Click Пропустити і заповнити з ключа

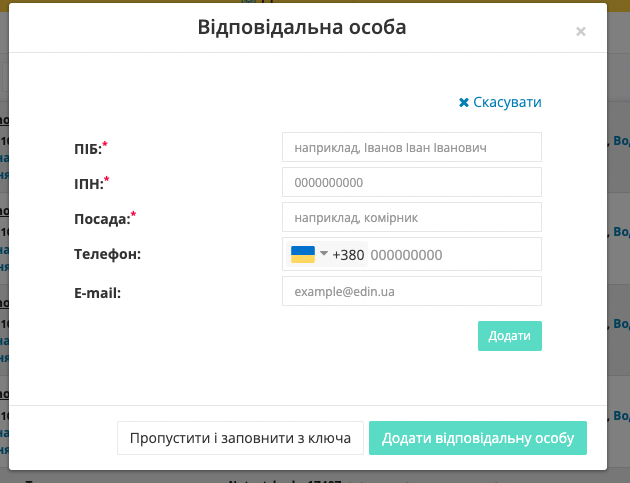[240, 438]
